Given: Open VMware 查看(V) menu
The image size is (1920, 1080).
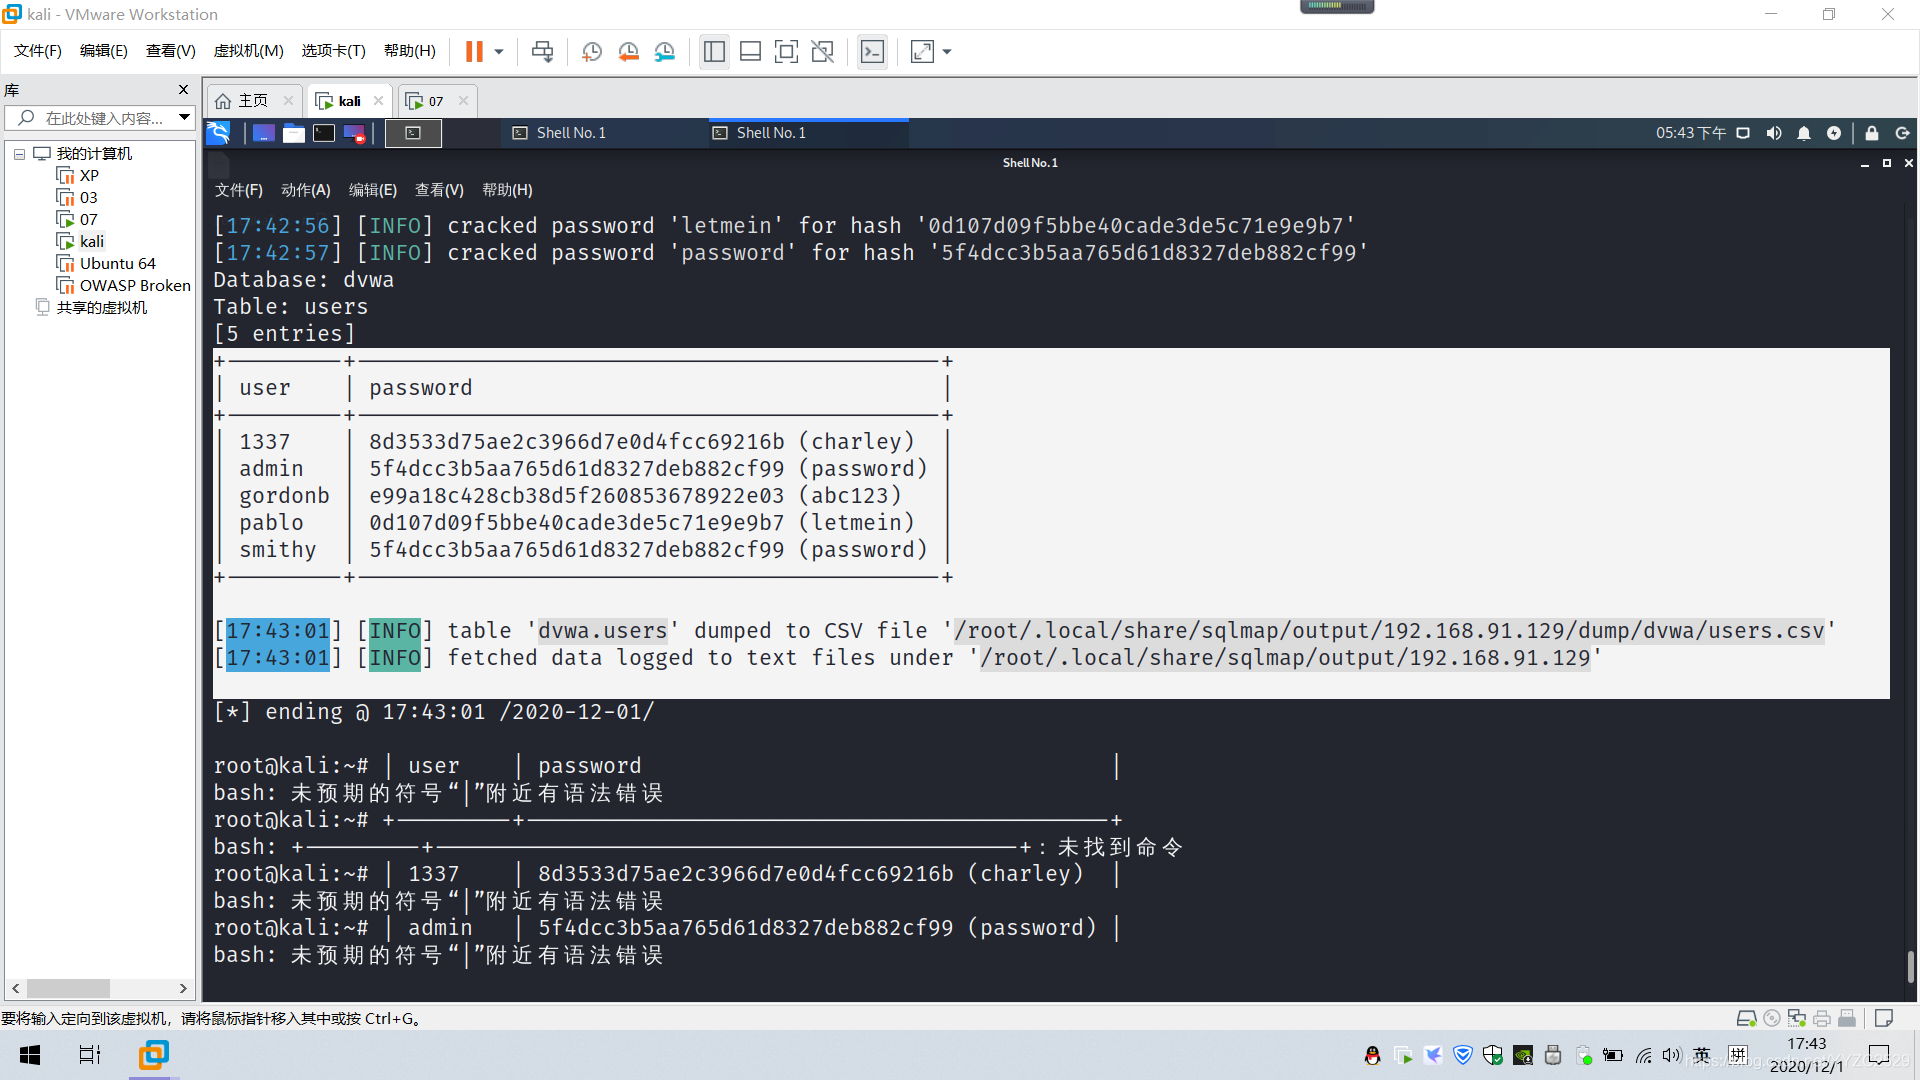Looking at the screenshot, I should tap(170, 51).
